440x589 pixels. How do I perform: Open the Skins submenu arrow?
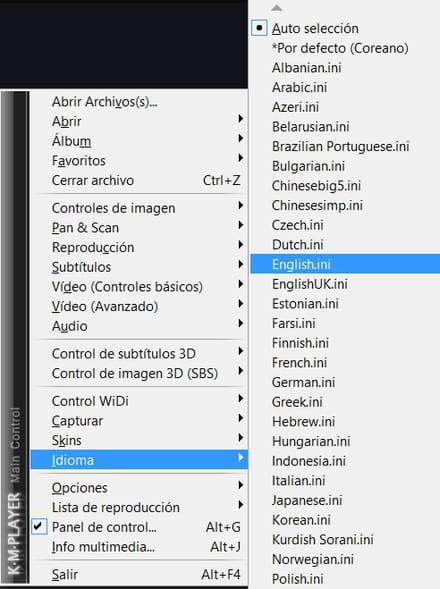(x=240, y=438)
